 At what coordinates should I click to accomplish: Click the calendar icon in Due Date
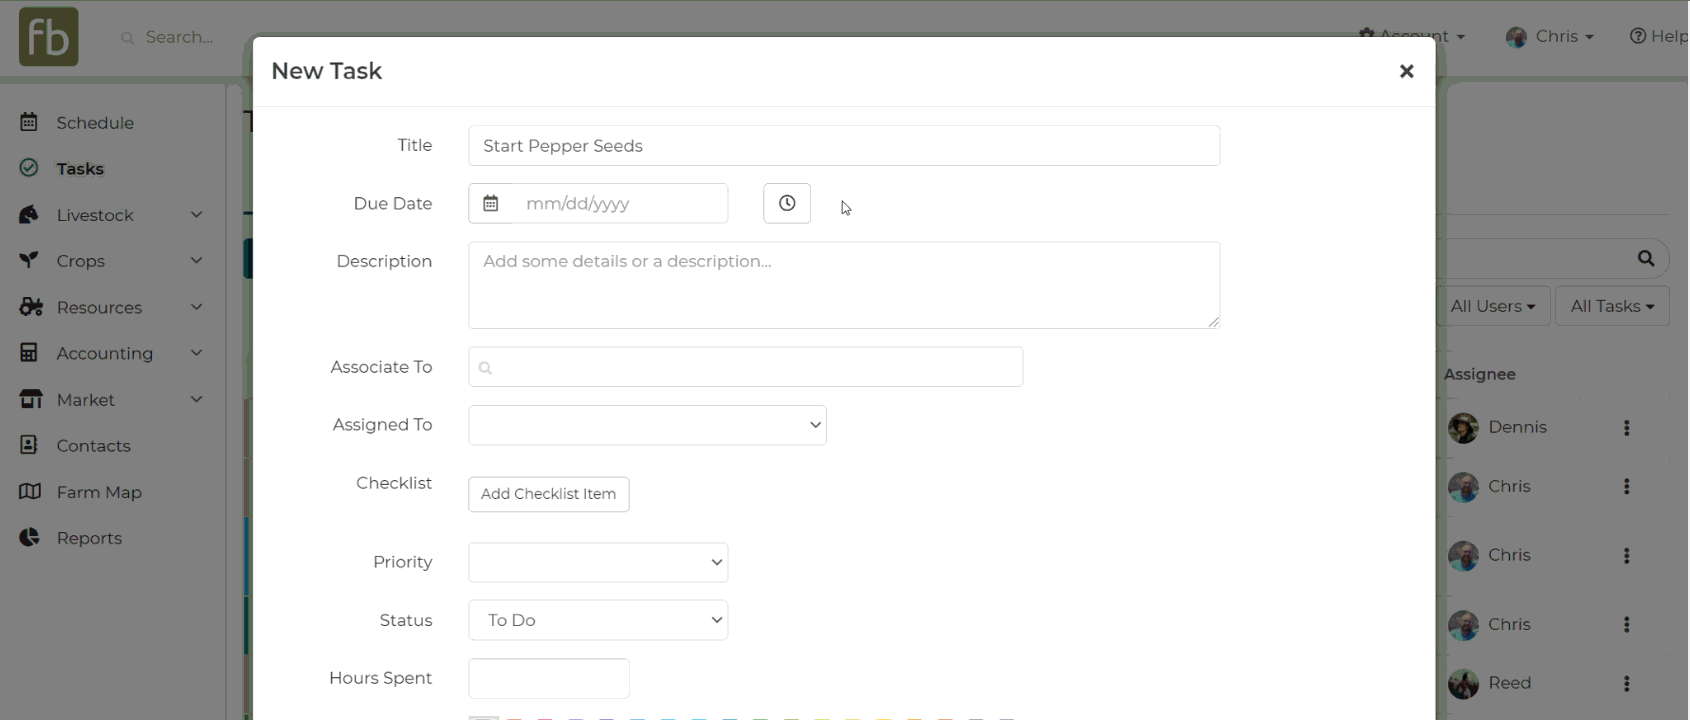(x=490, y=204)
